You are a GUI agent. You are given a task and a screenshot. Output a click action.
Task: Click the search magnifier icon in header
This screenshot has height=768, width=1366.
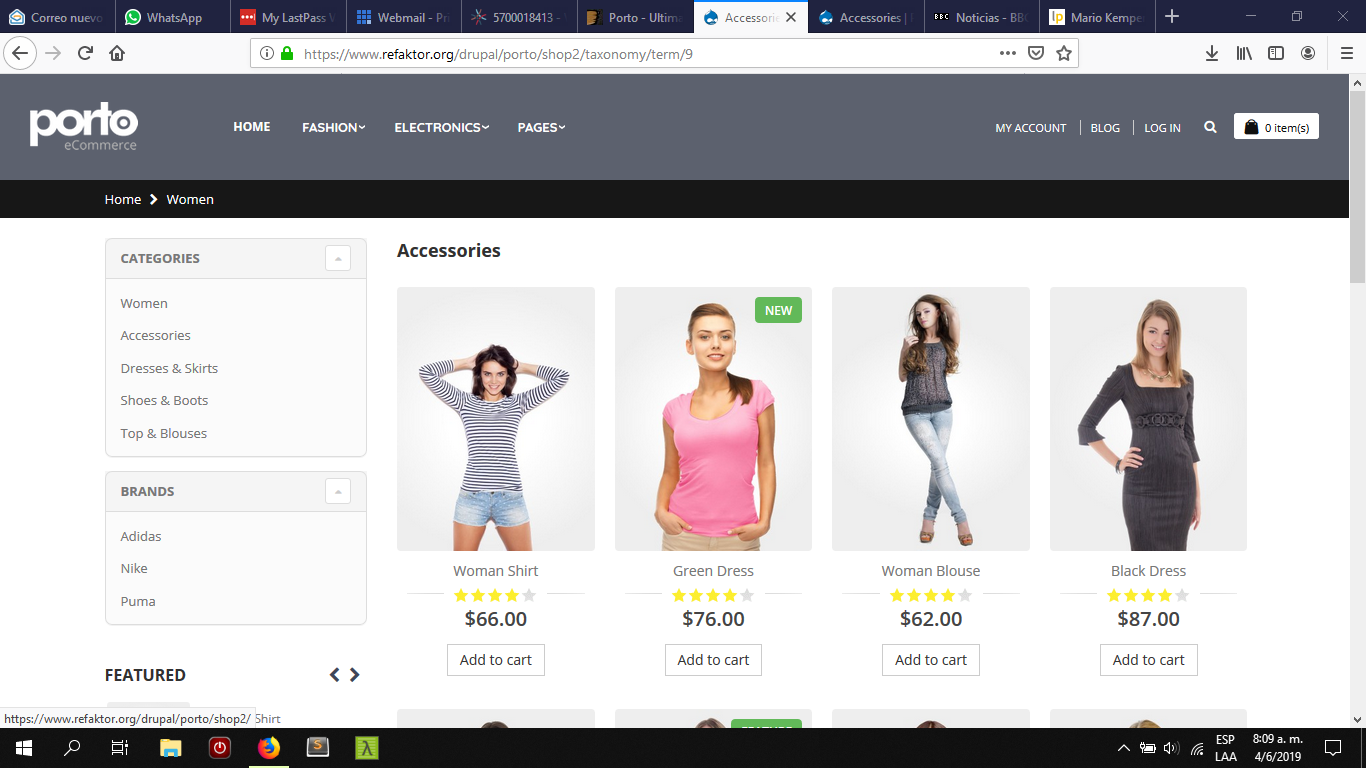1210,127
